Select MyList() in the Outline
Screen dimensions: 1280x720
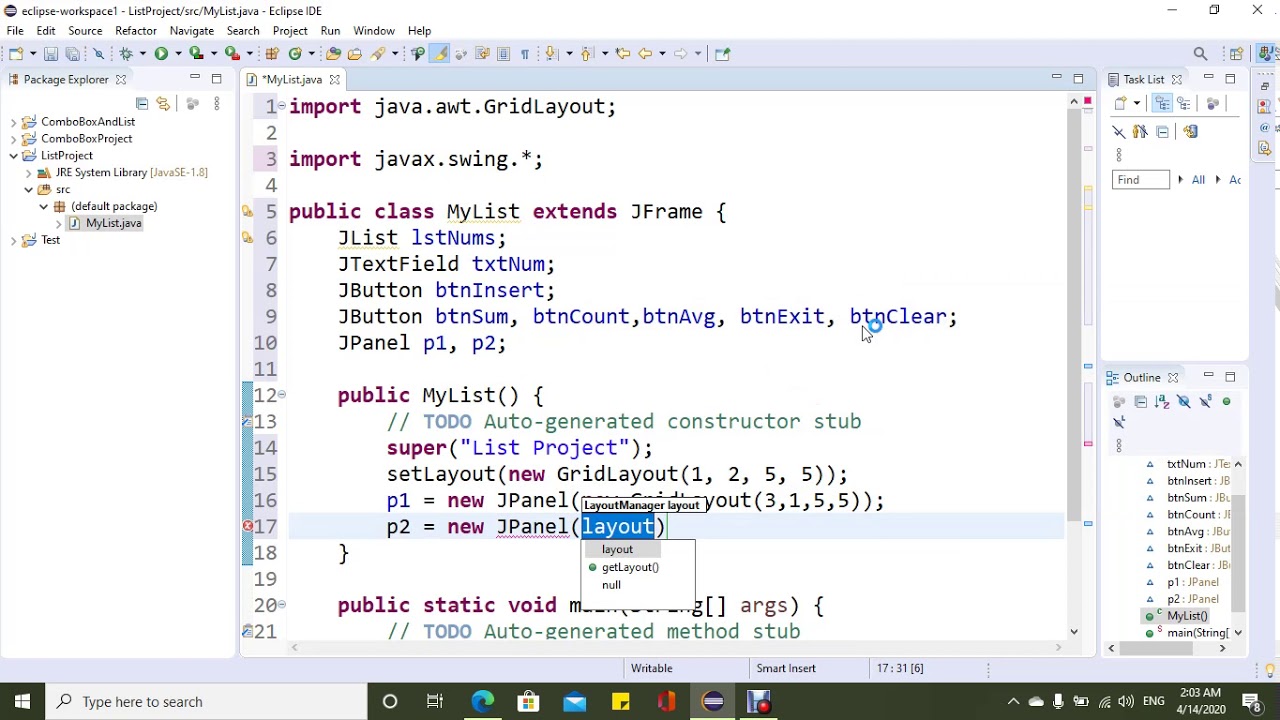coord(1188,616)
